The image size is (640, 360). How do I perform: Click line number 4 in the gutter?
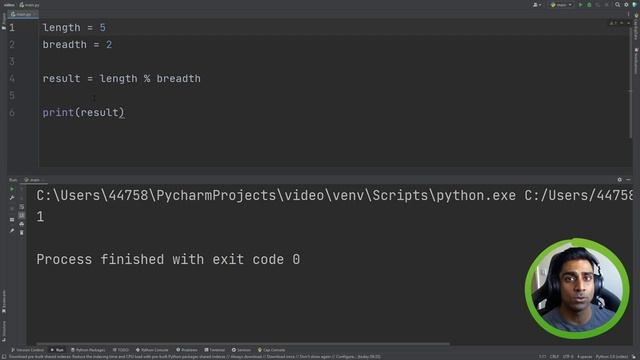[12, 78]
